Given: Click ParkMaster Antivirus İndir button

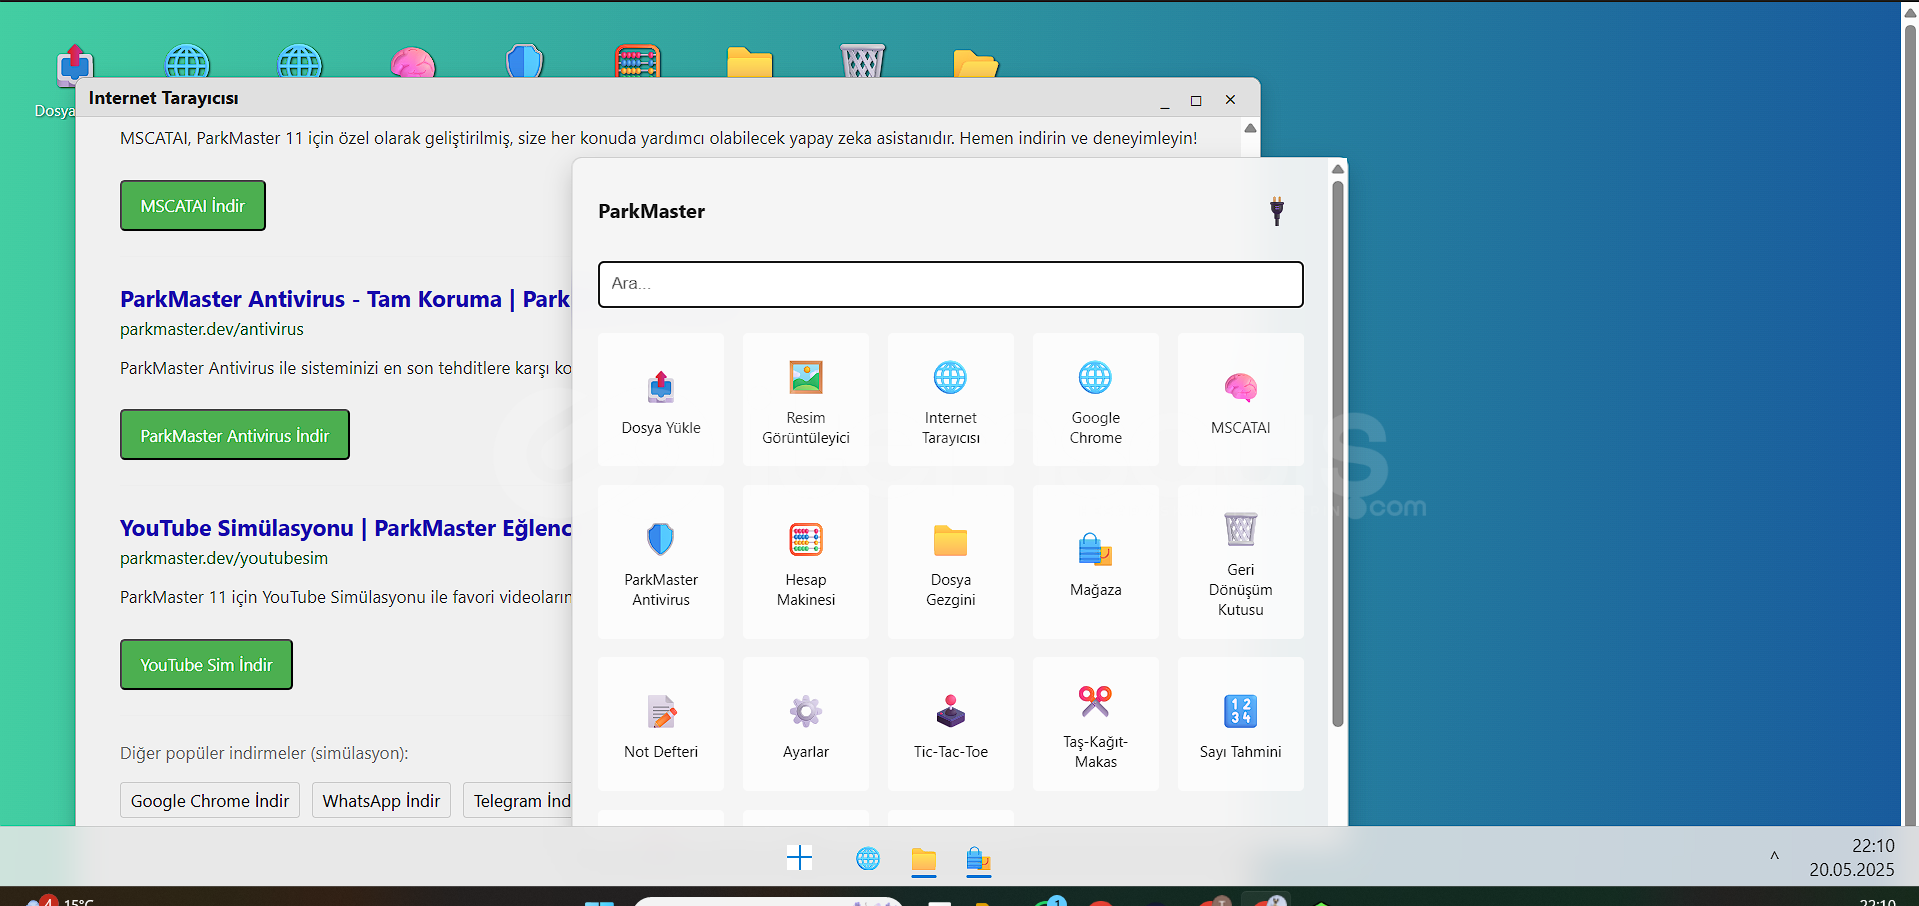Looking at the screenshot, I should [x=235, y=435].
